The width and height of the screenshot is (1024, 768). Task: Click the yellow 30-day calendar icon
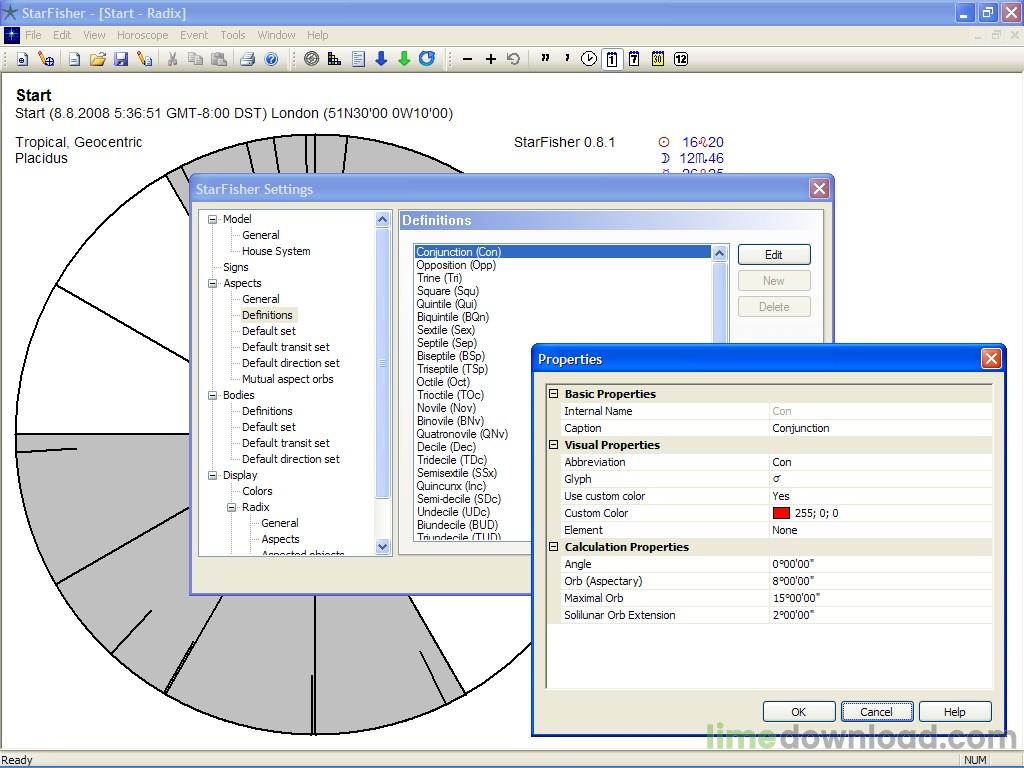tap(658, 59)
